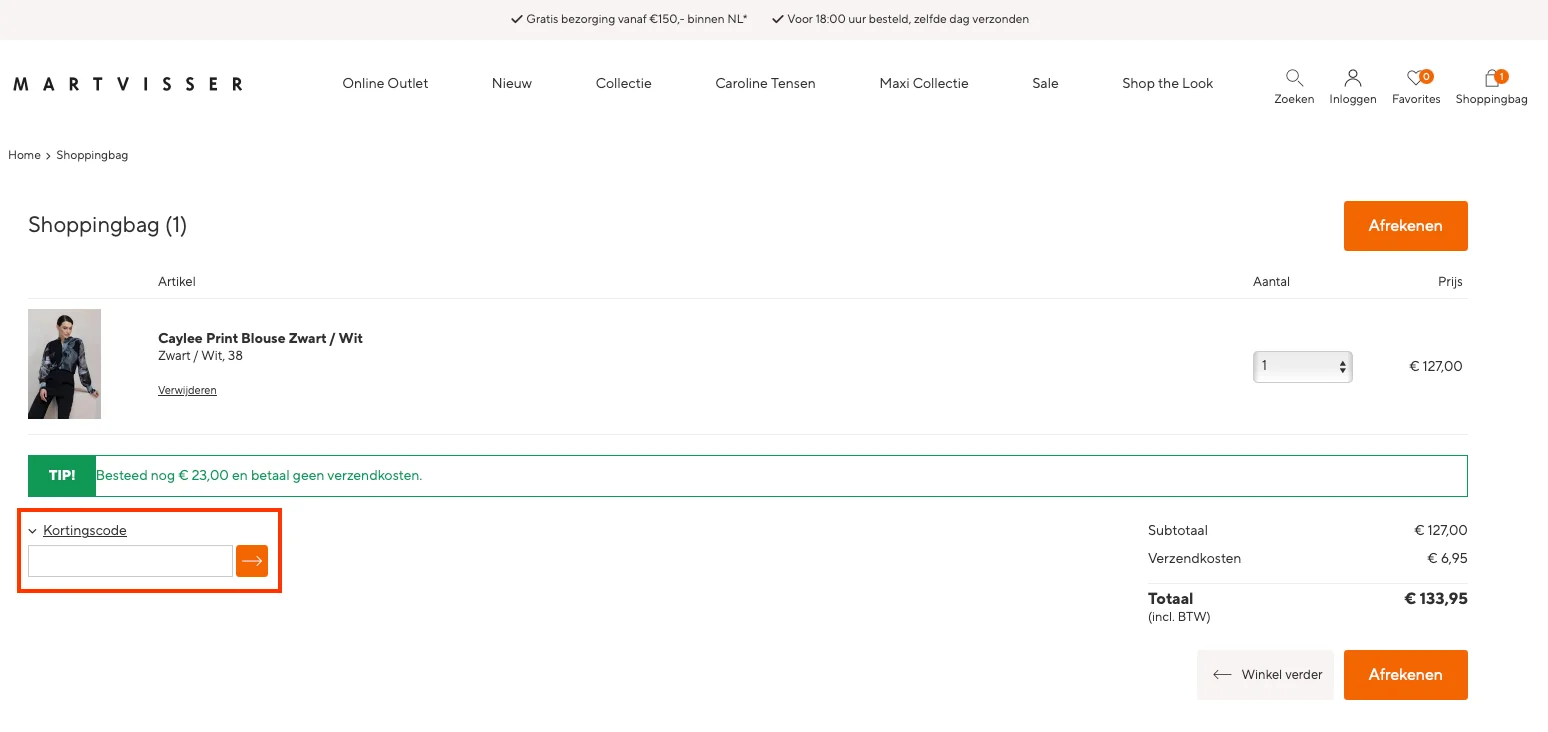Collapse the Kortingscode section
1548x732 pixels.
point(84,531)
